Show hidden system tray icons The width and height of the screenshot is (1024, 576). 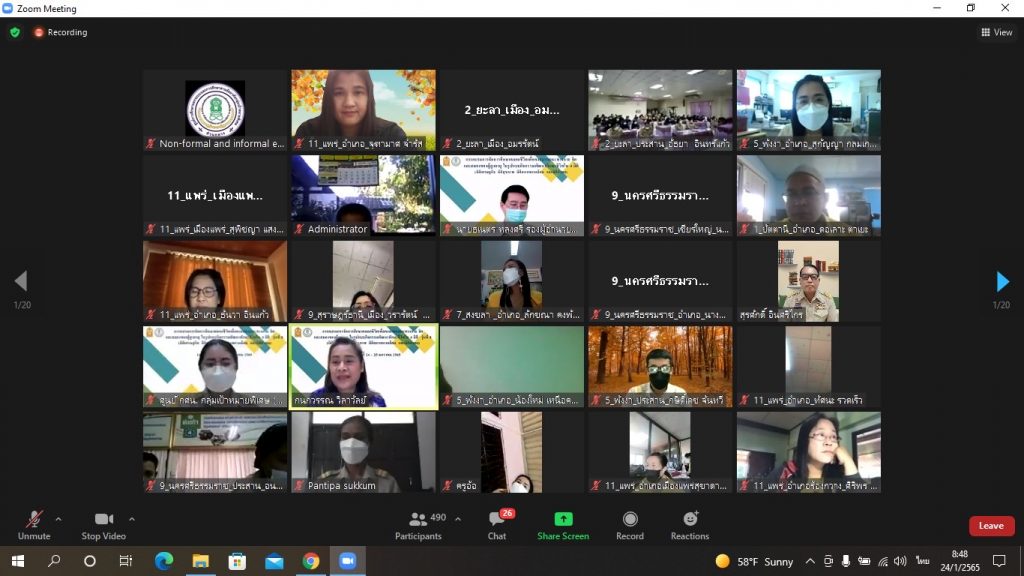pos(810,561)
